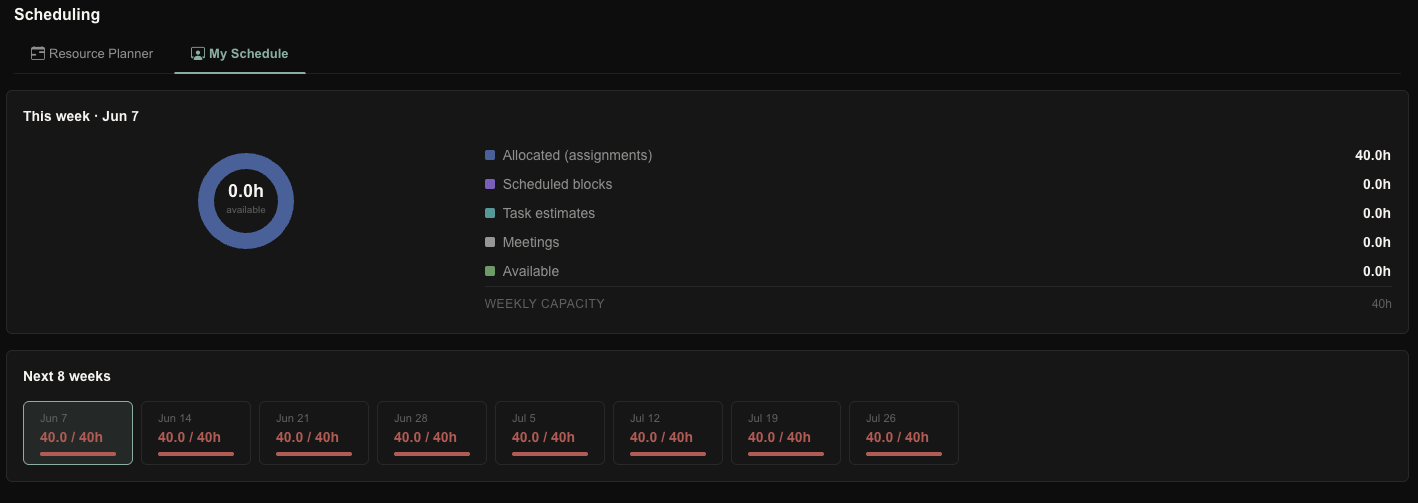Click the blue Allocated legend swatch
Viewport: 1418px width, 503px height.
(490, 156)
